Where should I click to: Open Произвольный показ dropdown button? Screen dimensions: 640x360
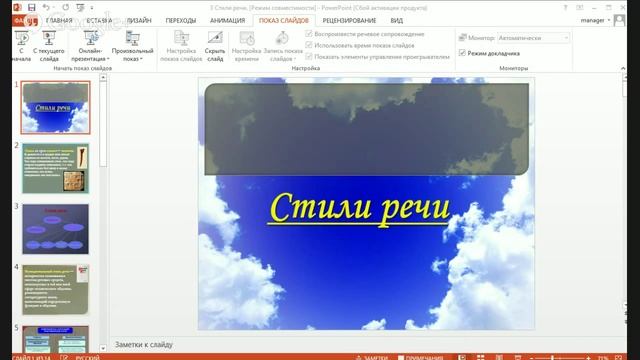(133, 46)
